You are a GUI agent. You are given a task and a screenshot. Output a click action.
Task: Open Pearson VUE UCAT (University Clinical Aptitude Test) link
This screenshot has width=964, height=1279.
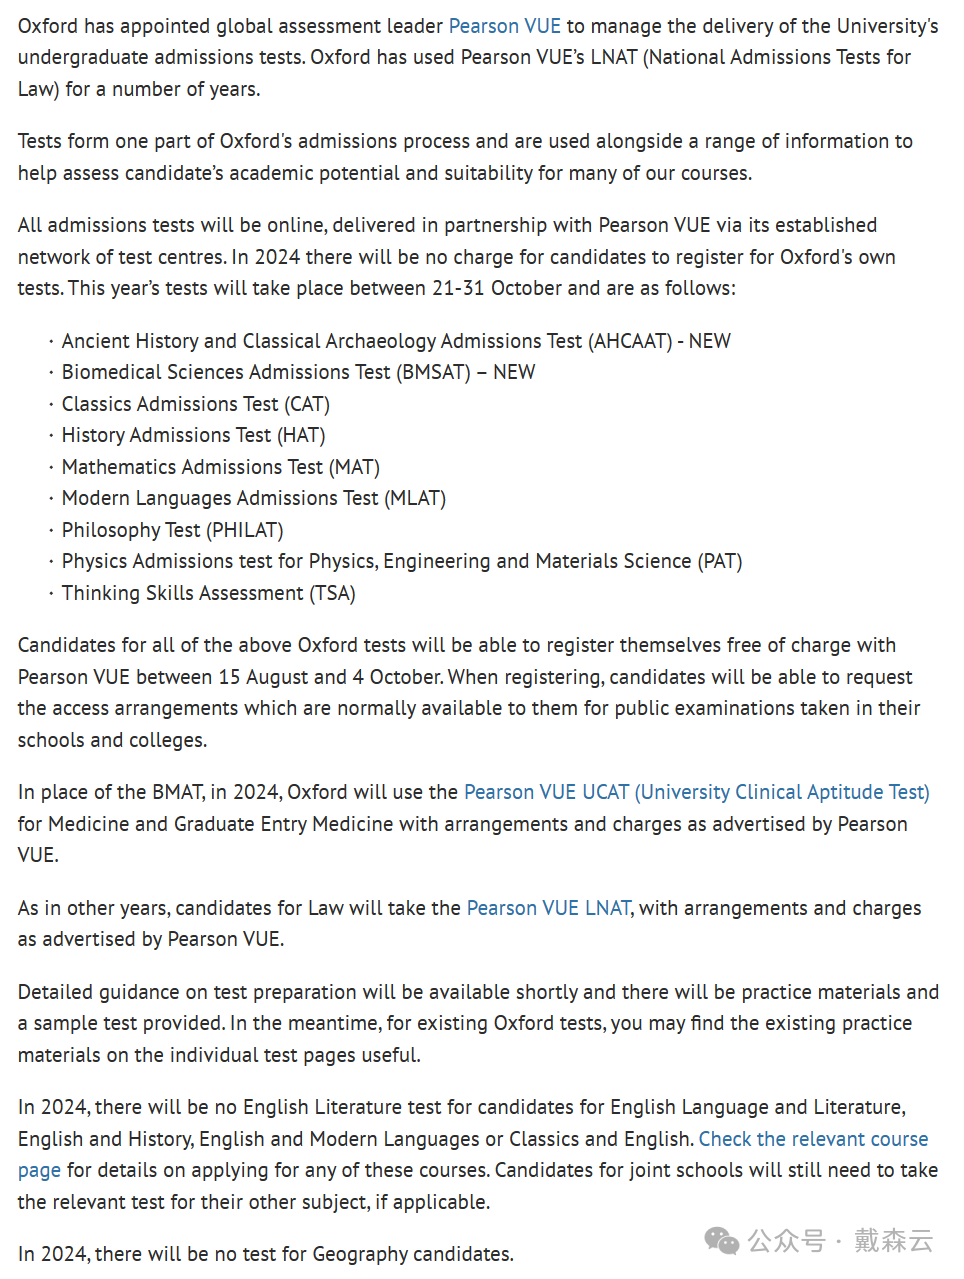(x=696, y=792)
